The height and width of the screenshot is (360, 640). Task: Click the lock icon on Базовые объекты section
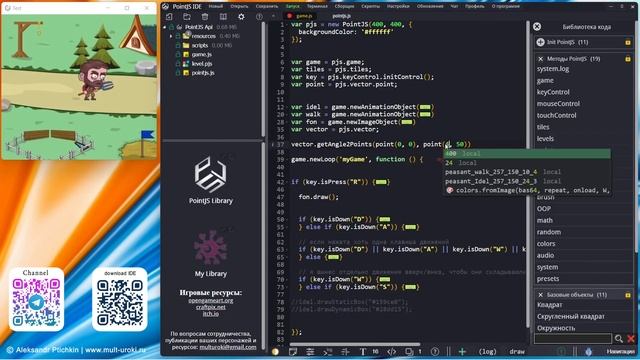628,295
